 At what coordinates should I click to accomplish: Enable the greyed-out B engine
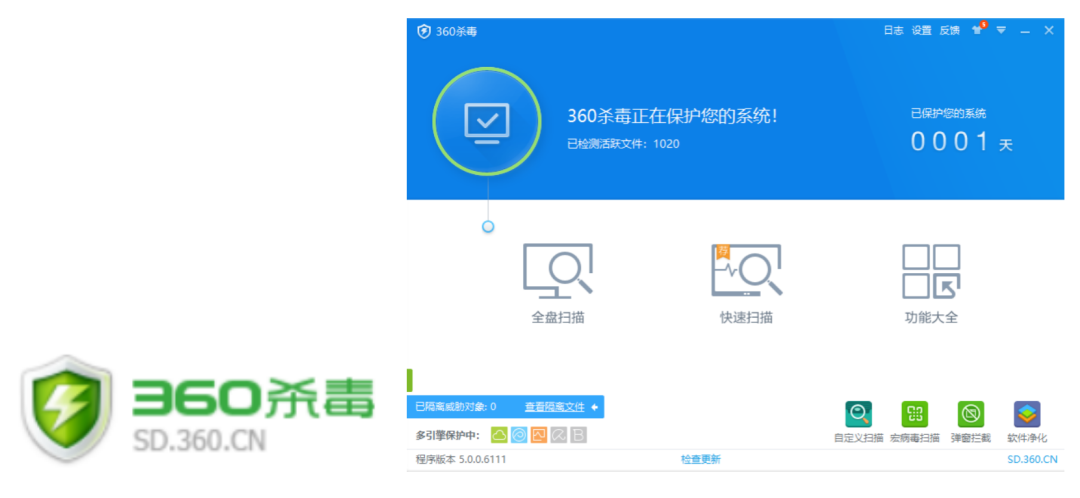tap(579, 435)
